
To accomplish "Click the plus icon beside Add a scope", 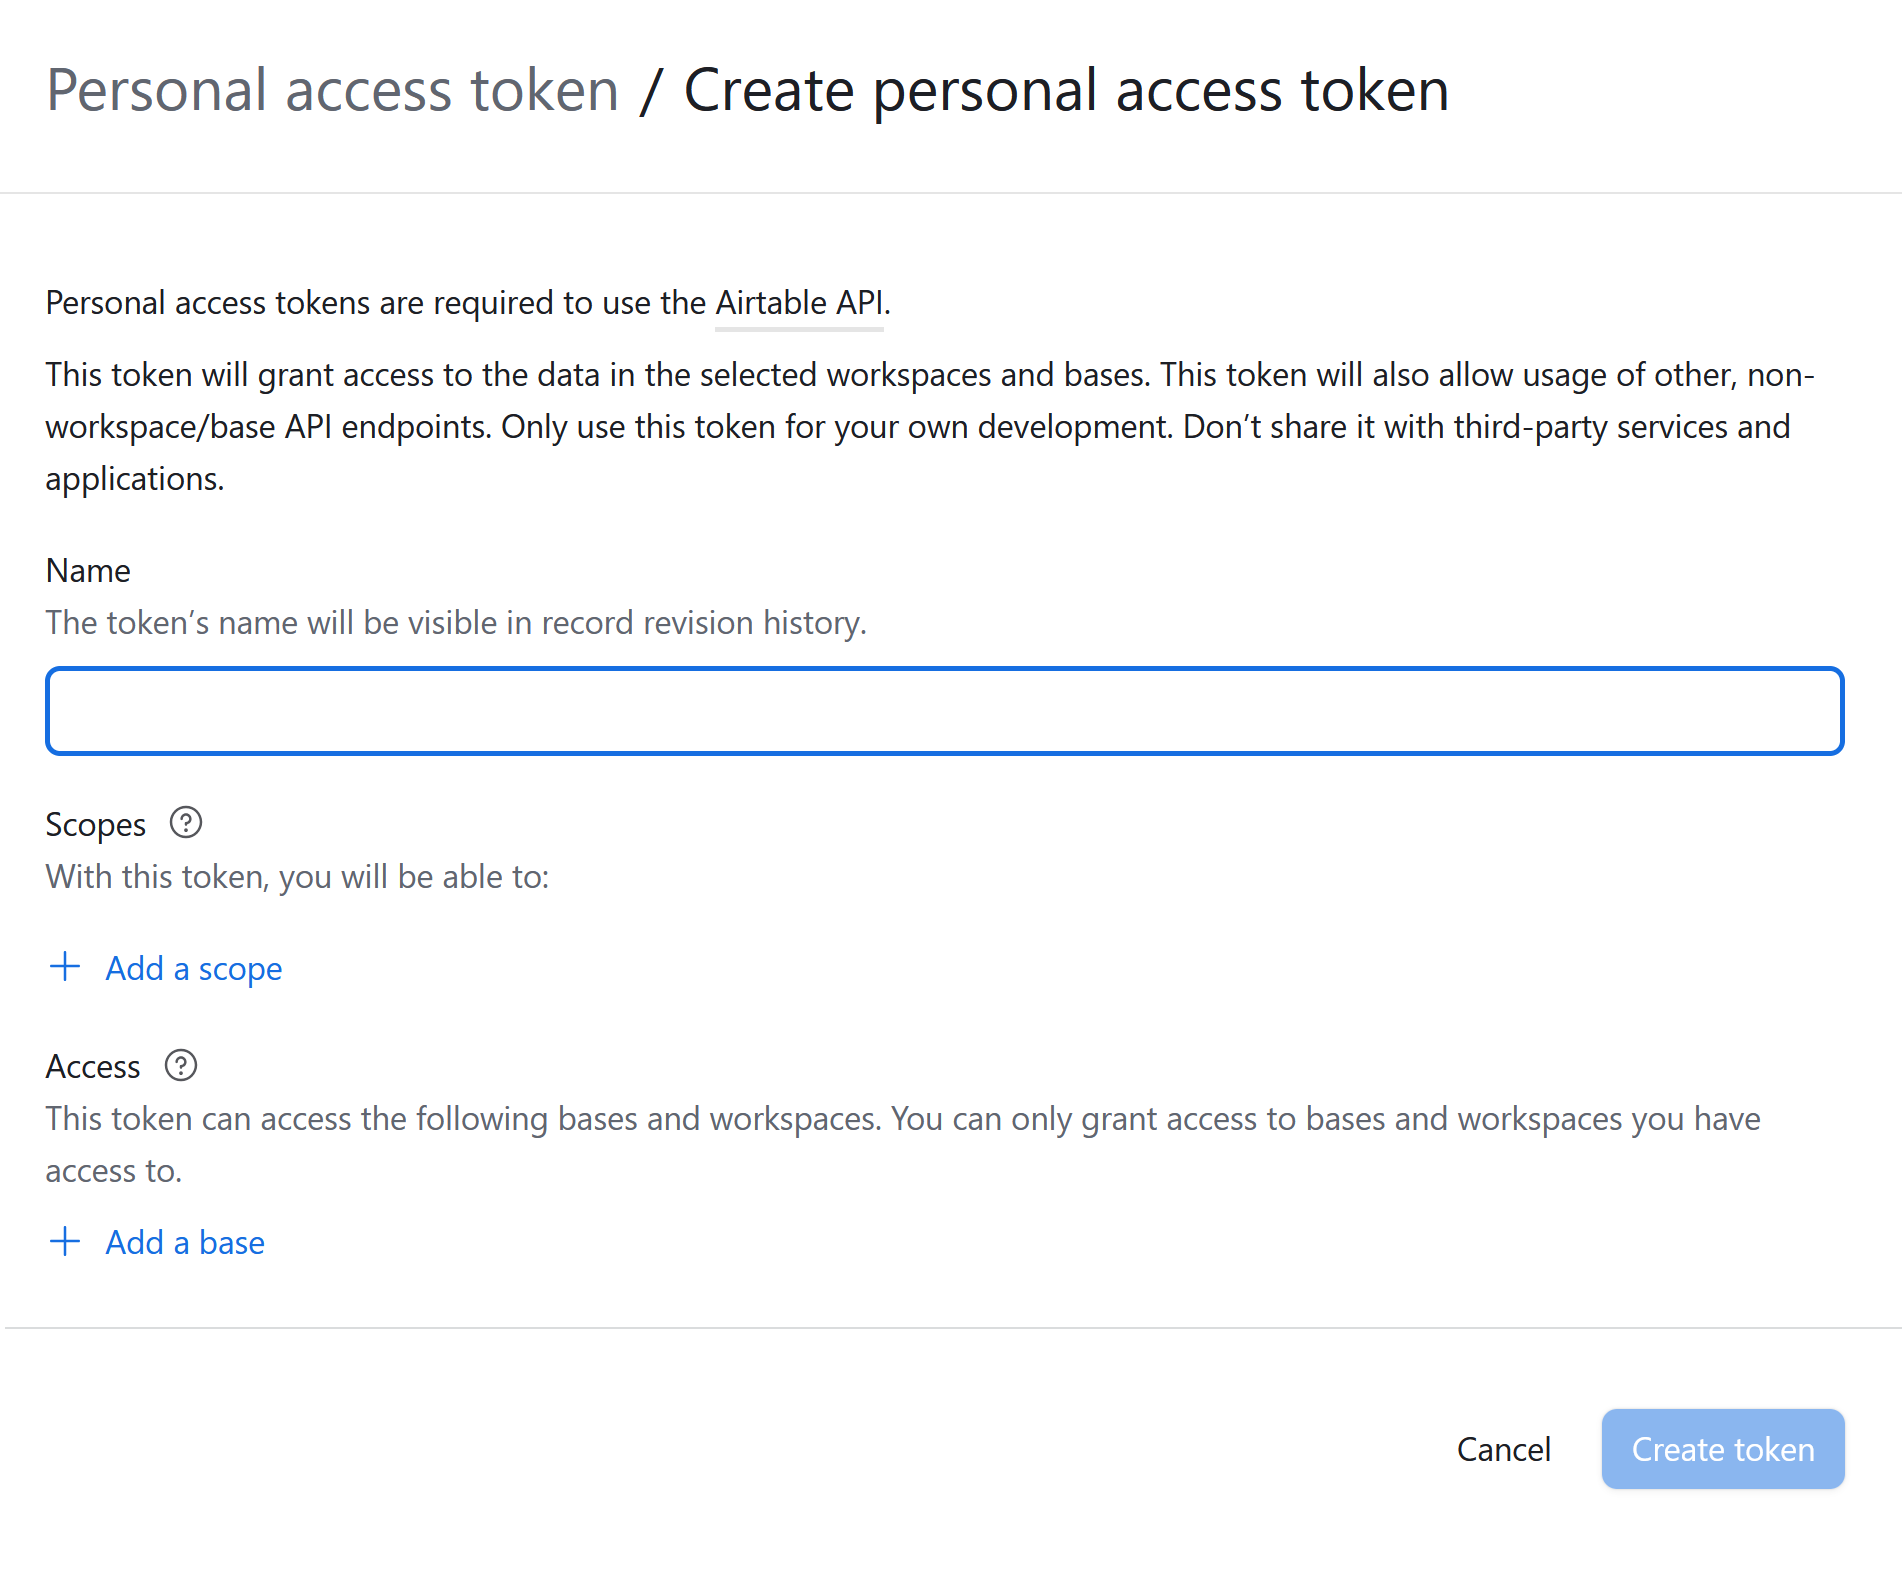I will coord(65,967).
